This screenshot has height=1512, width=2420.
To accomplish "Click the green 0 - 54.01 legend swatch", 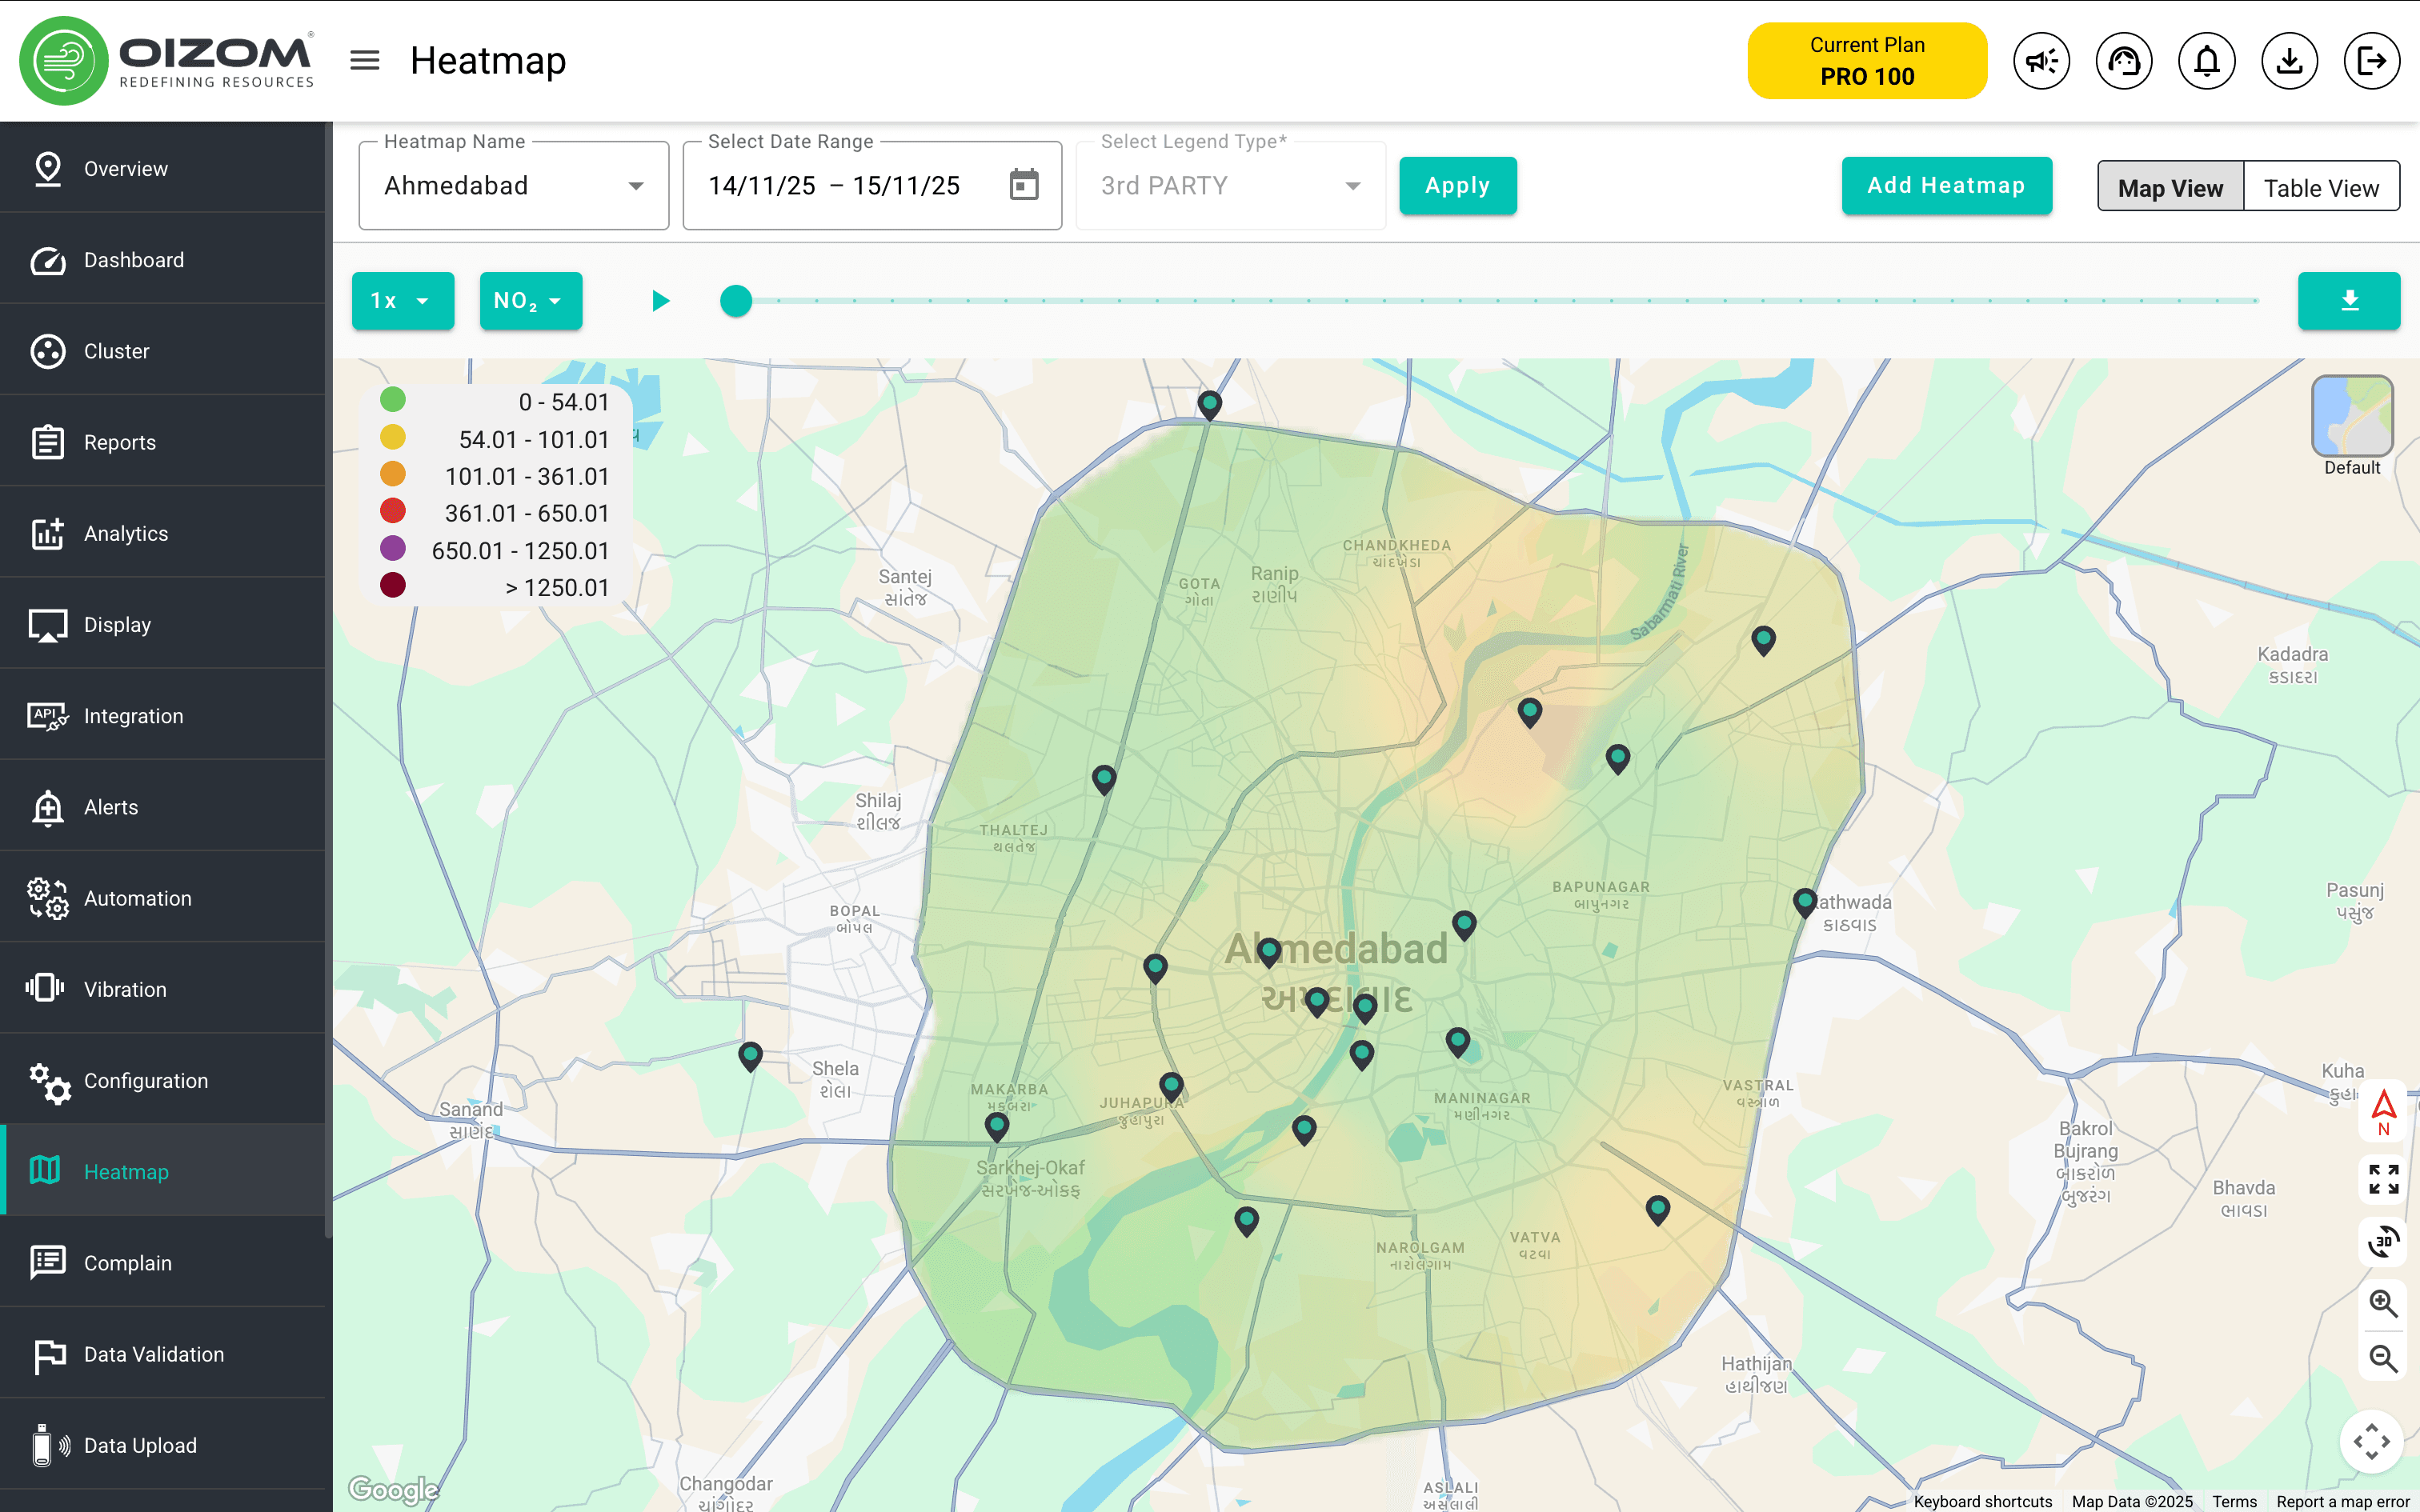I will coord(393,400).
